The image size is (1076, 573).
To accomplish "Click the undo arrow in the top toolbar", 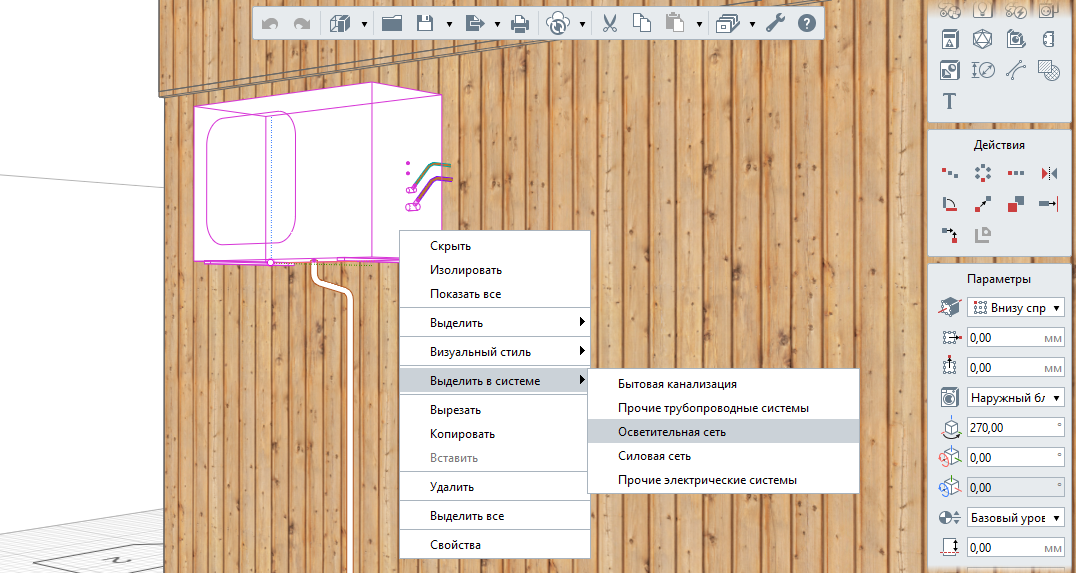I will (x=270, y=24).
